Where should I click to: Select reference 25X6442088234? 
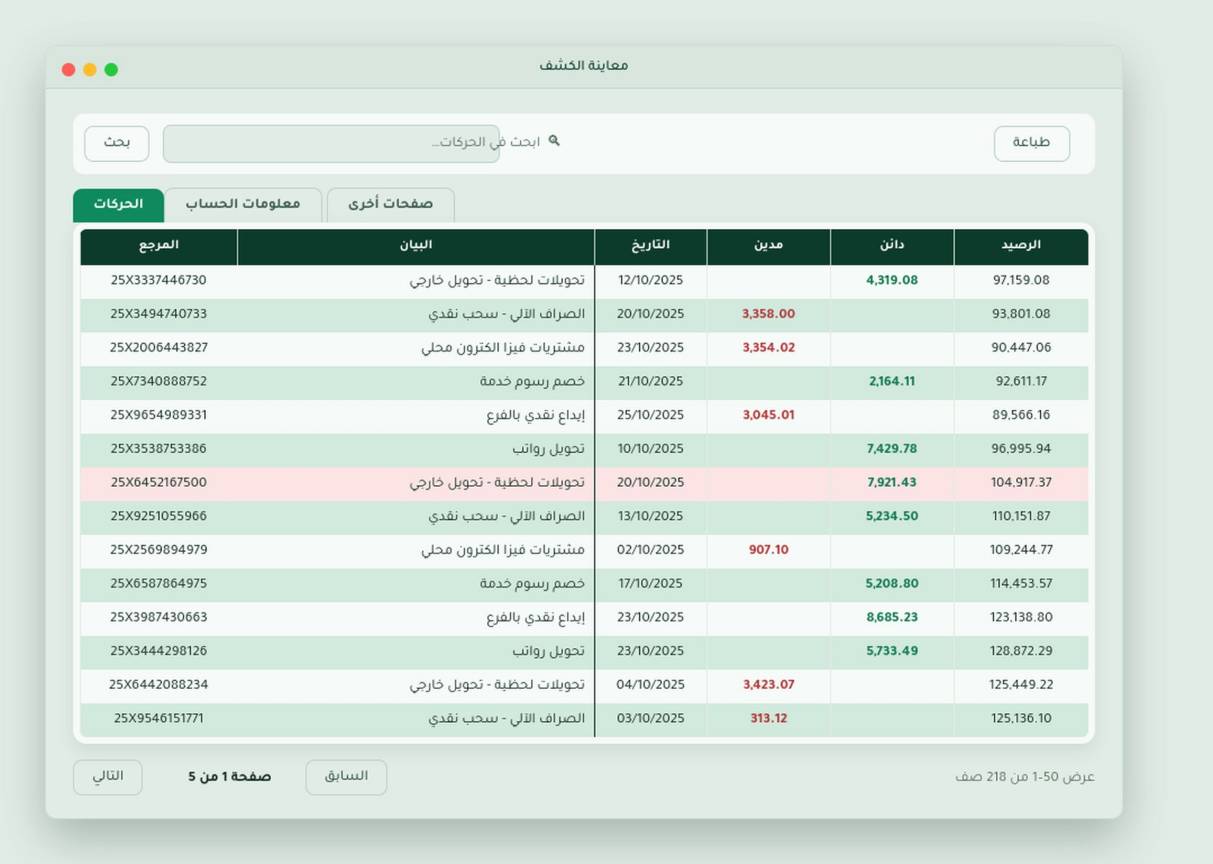tap(159, 685)
